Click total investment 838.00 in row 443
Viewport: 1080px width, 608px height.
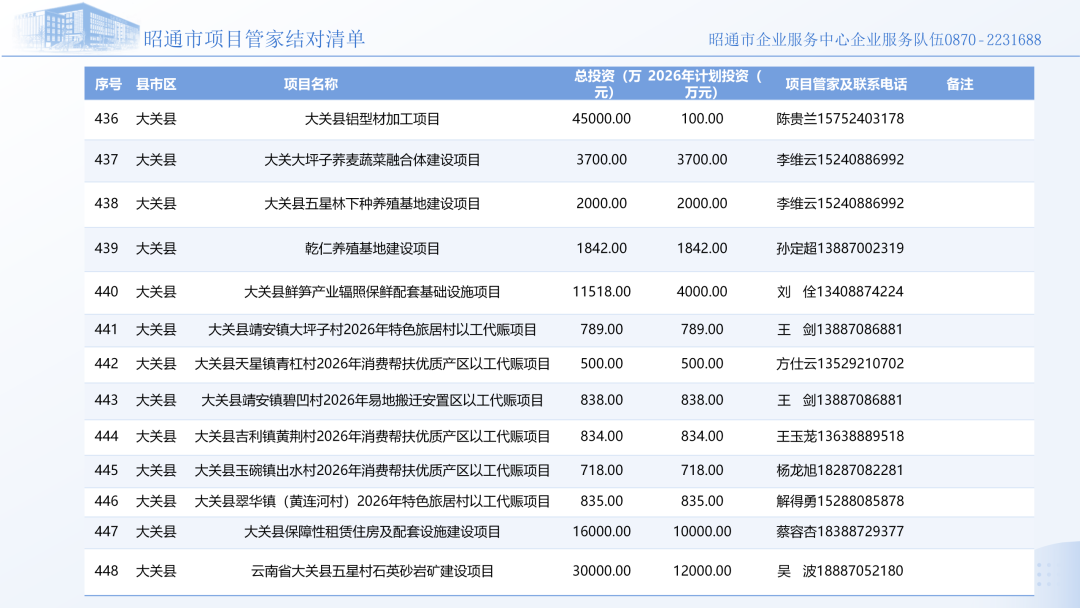[x=601, y=400]
